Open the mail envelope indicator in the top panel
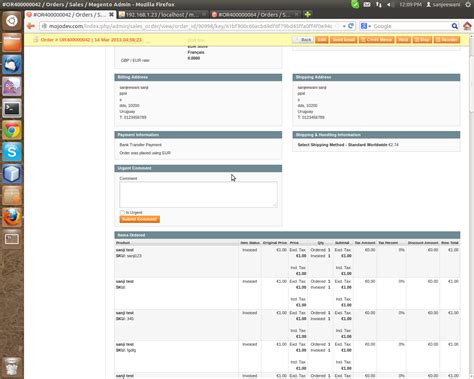Viewport: 474px width, 379px height. (x=367, y=5)
